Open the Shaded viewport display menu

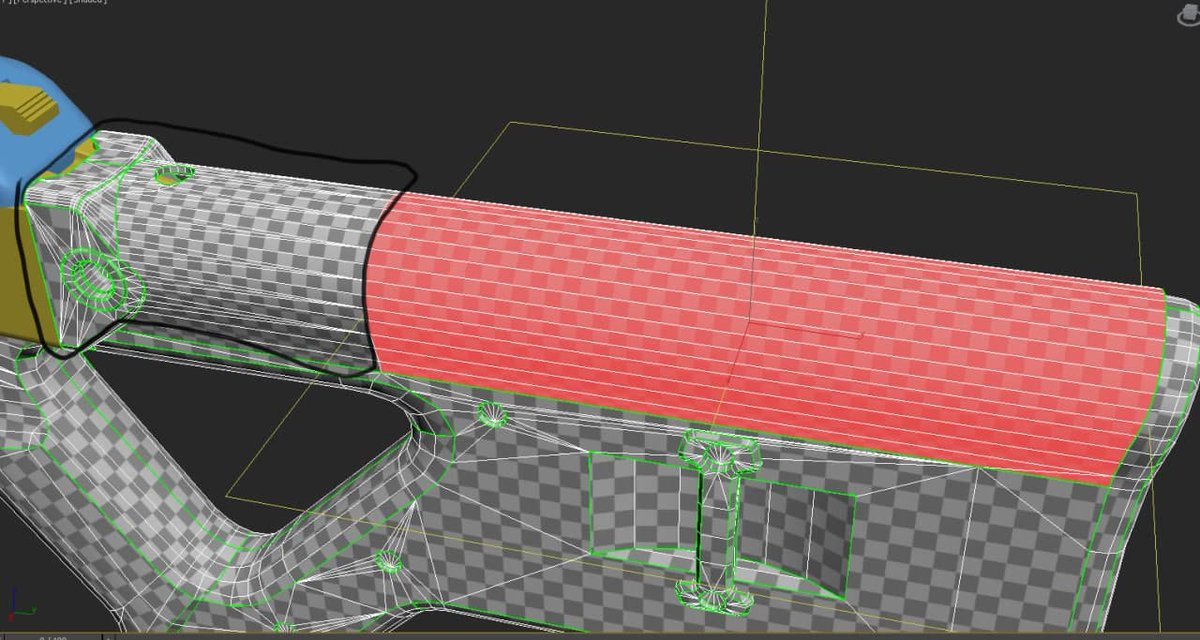click(x=90, y=3)
